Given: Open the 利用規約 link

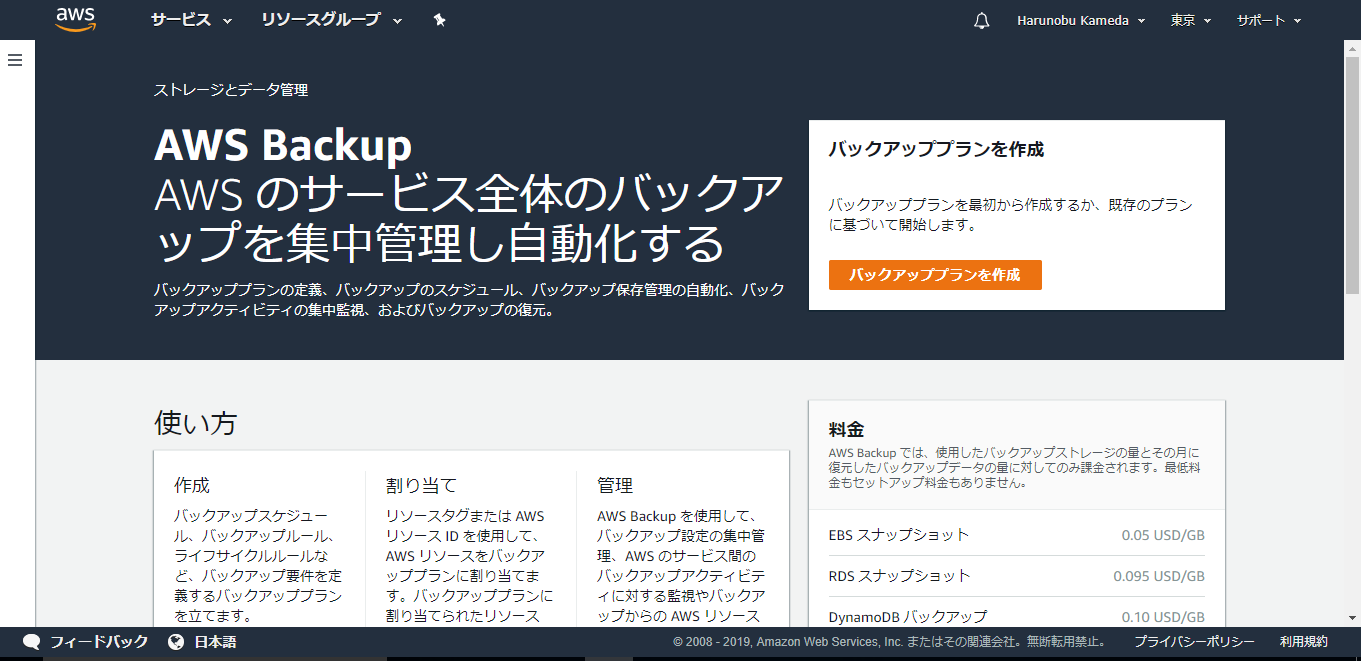Looking at the screenshot, I should (x=1304, y=642).
